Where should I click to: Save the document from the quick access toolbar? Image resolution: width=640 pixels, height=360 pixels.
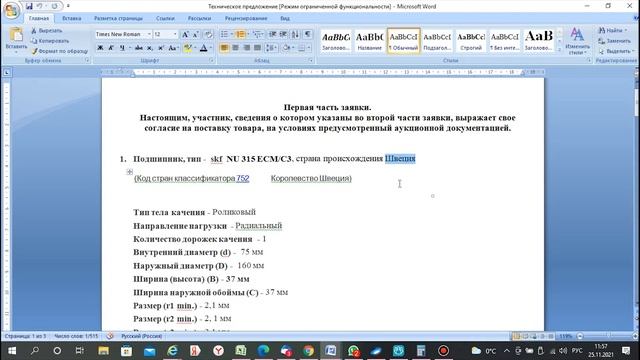tap(29, 7)
